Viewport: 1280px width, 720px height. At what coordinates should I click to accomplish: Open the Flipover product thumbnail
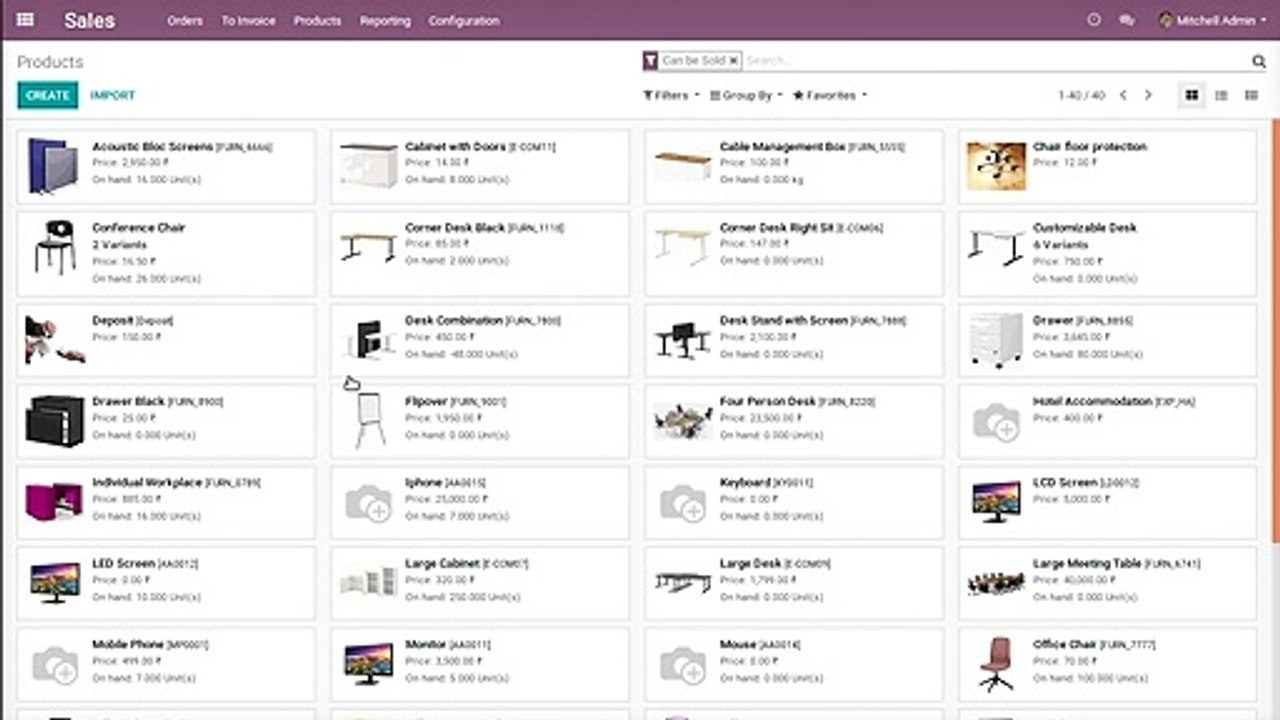tap(370, 421)
